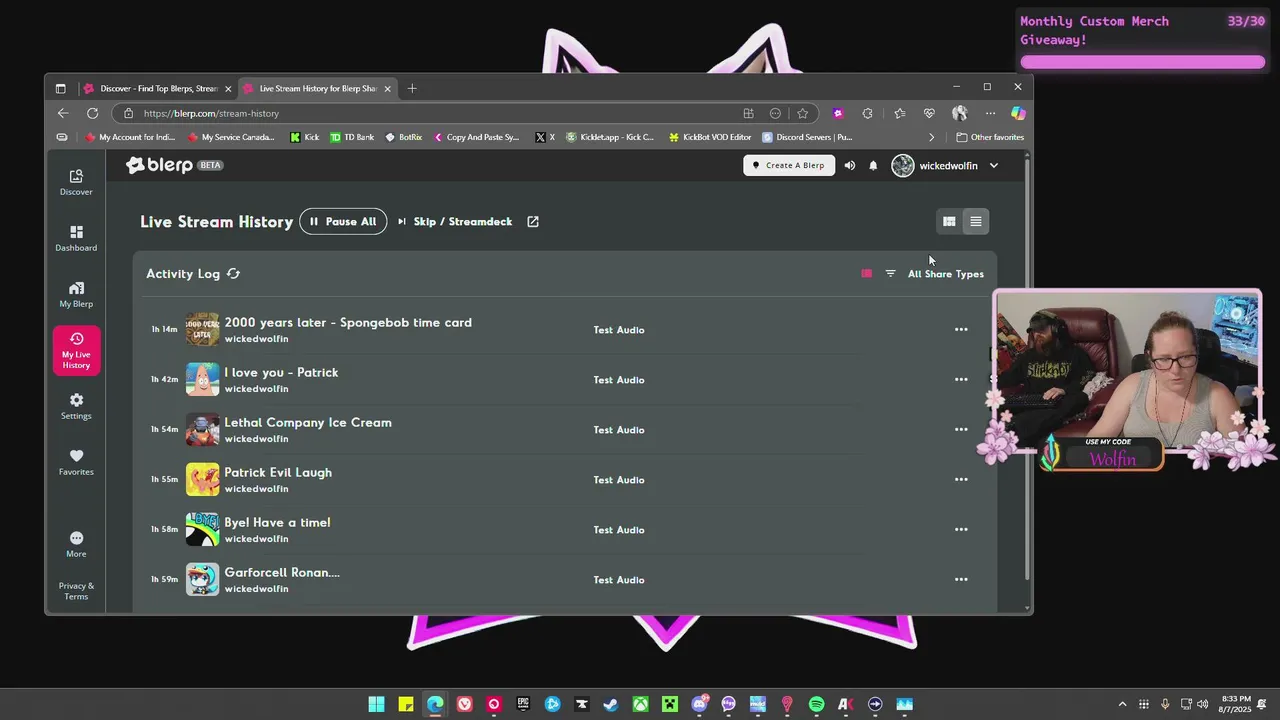This screenshot has width=1280, height=720.
Task: Open the Discover sidebar item
Action: tap(76, 182)
